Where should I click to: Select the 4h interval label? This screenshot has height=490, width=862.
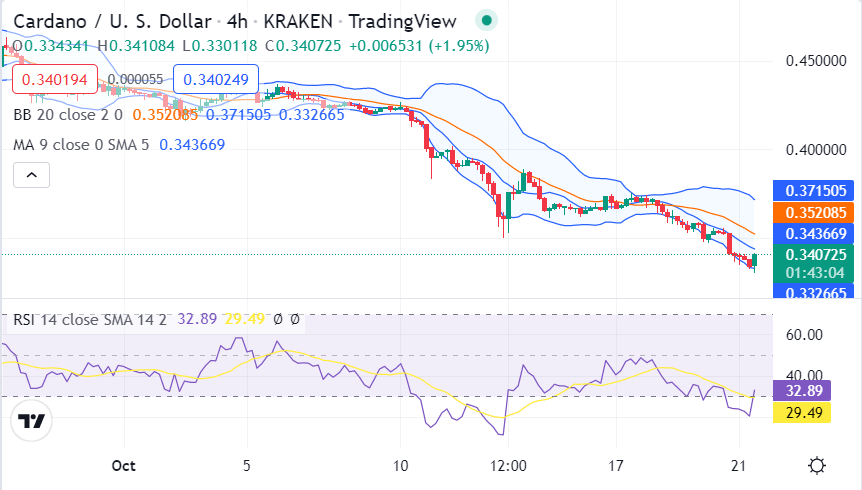tap(237, 21)
